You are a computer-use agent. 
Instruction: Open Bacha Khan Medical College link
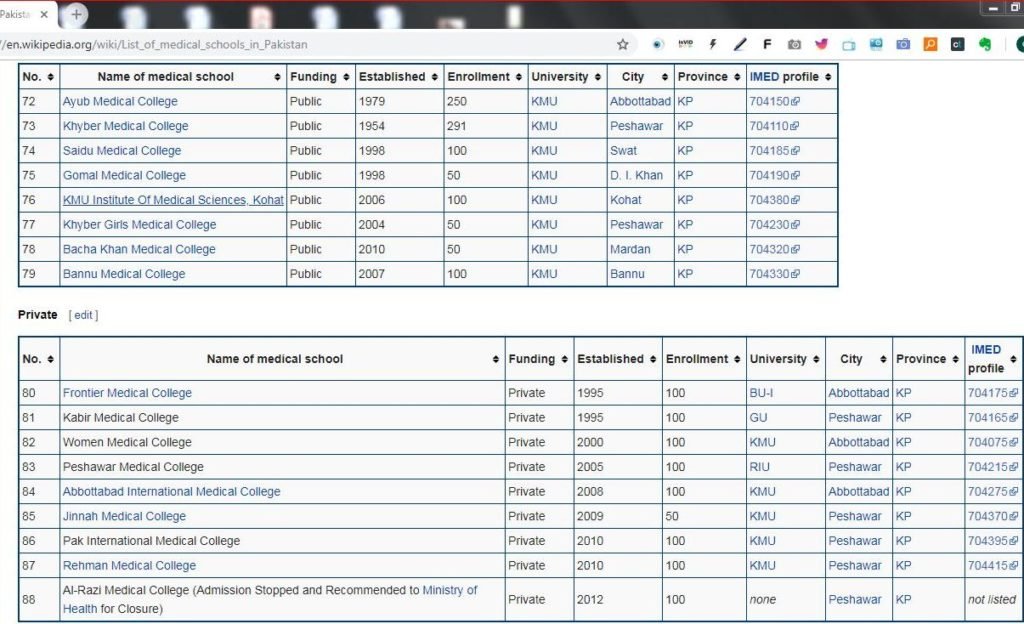point(139,249)
